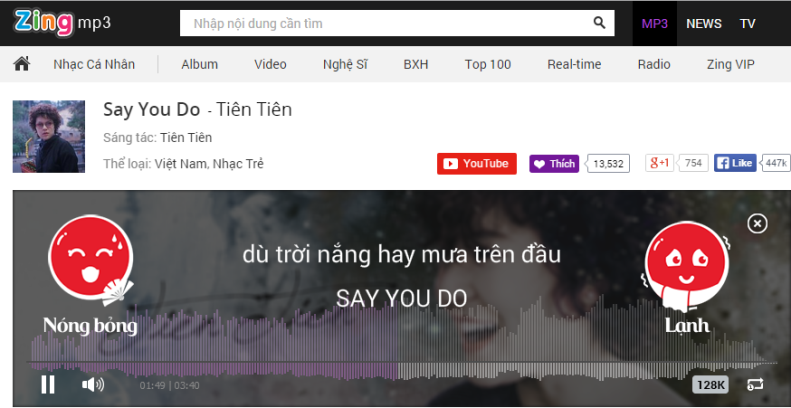Click the SAY YOU DO lyric line

402,299
